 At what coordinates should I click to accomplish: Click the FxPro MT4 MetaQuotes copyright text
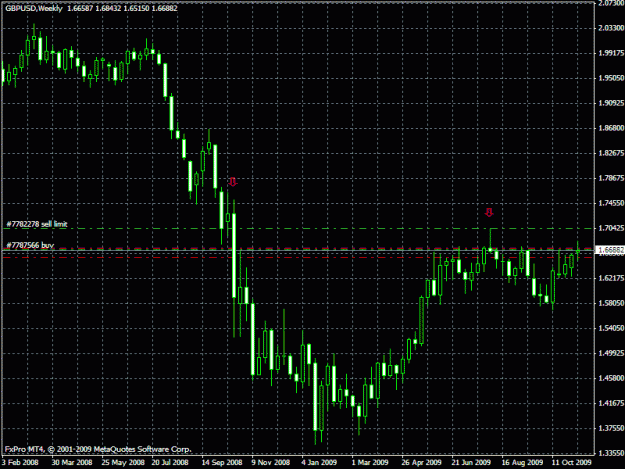point(98,449)
